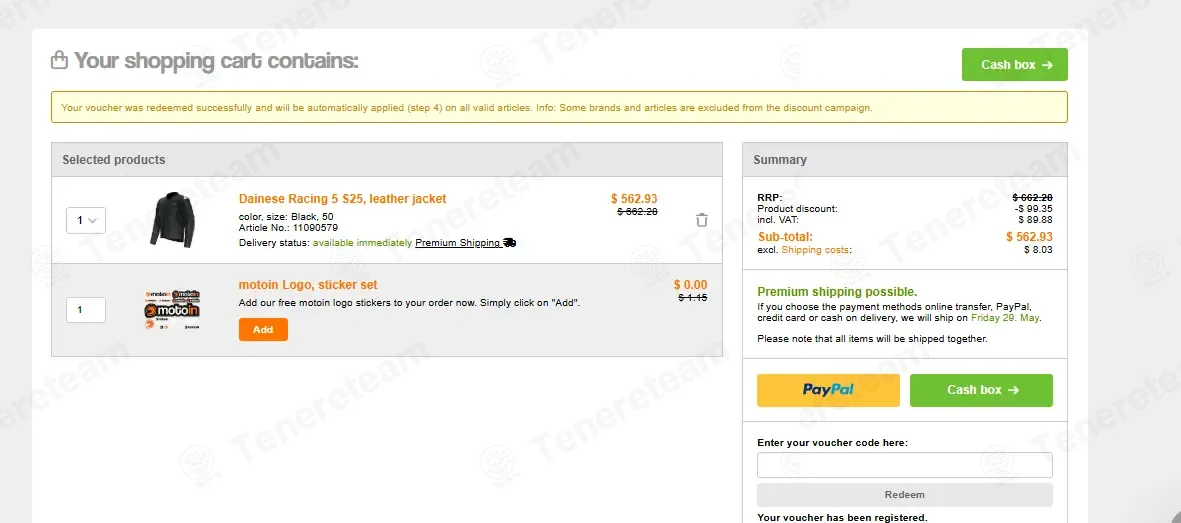
Task: Click the Premium Shipping truck icon
Action: 509,243
